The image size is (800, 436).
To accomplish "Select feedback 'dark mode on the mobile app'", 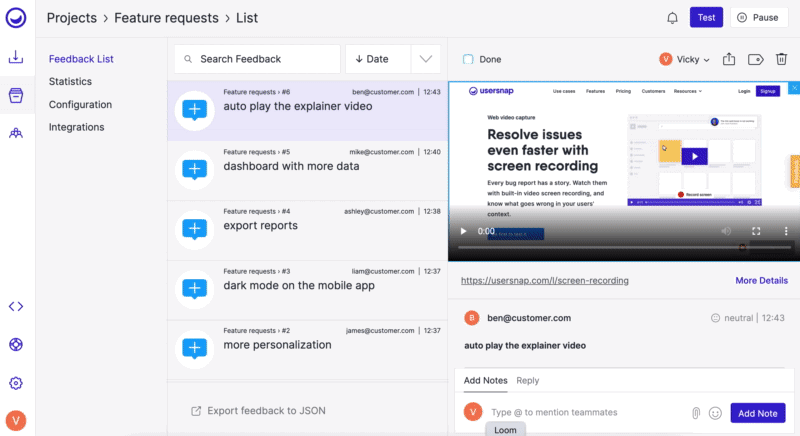I will (308, 290).
